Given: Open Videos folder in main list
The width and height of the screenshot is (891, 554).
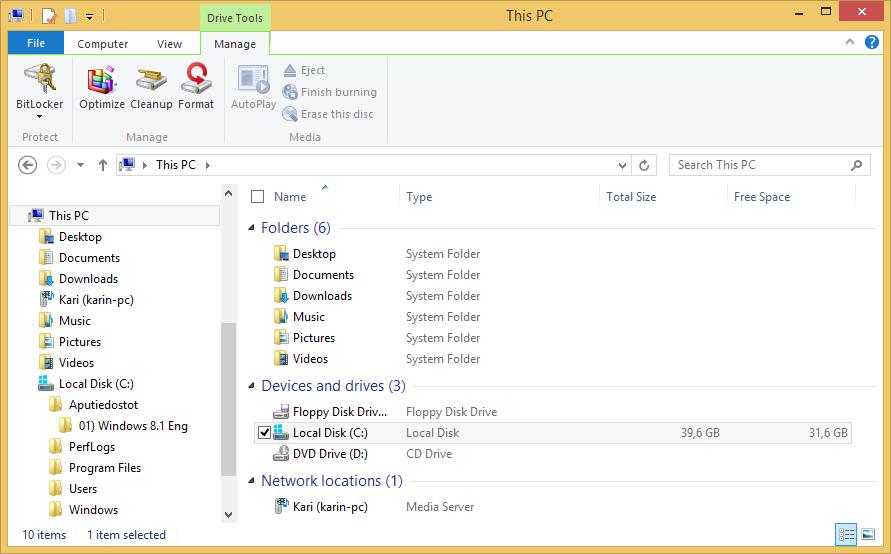Looking at the screenshot, I should [x=301, y=359].
